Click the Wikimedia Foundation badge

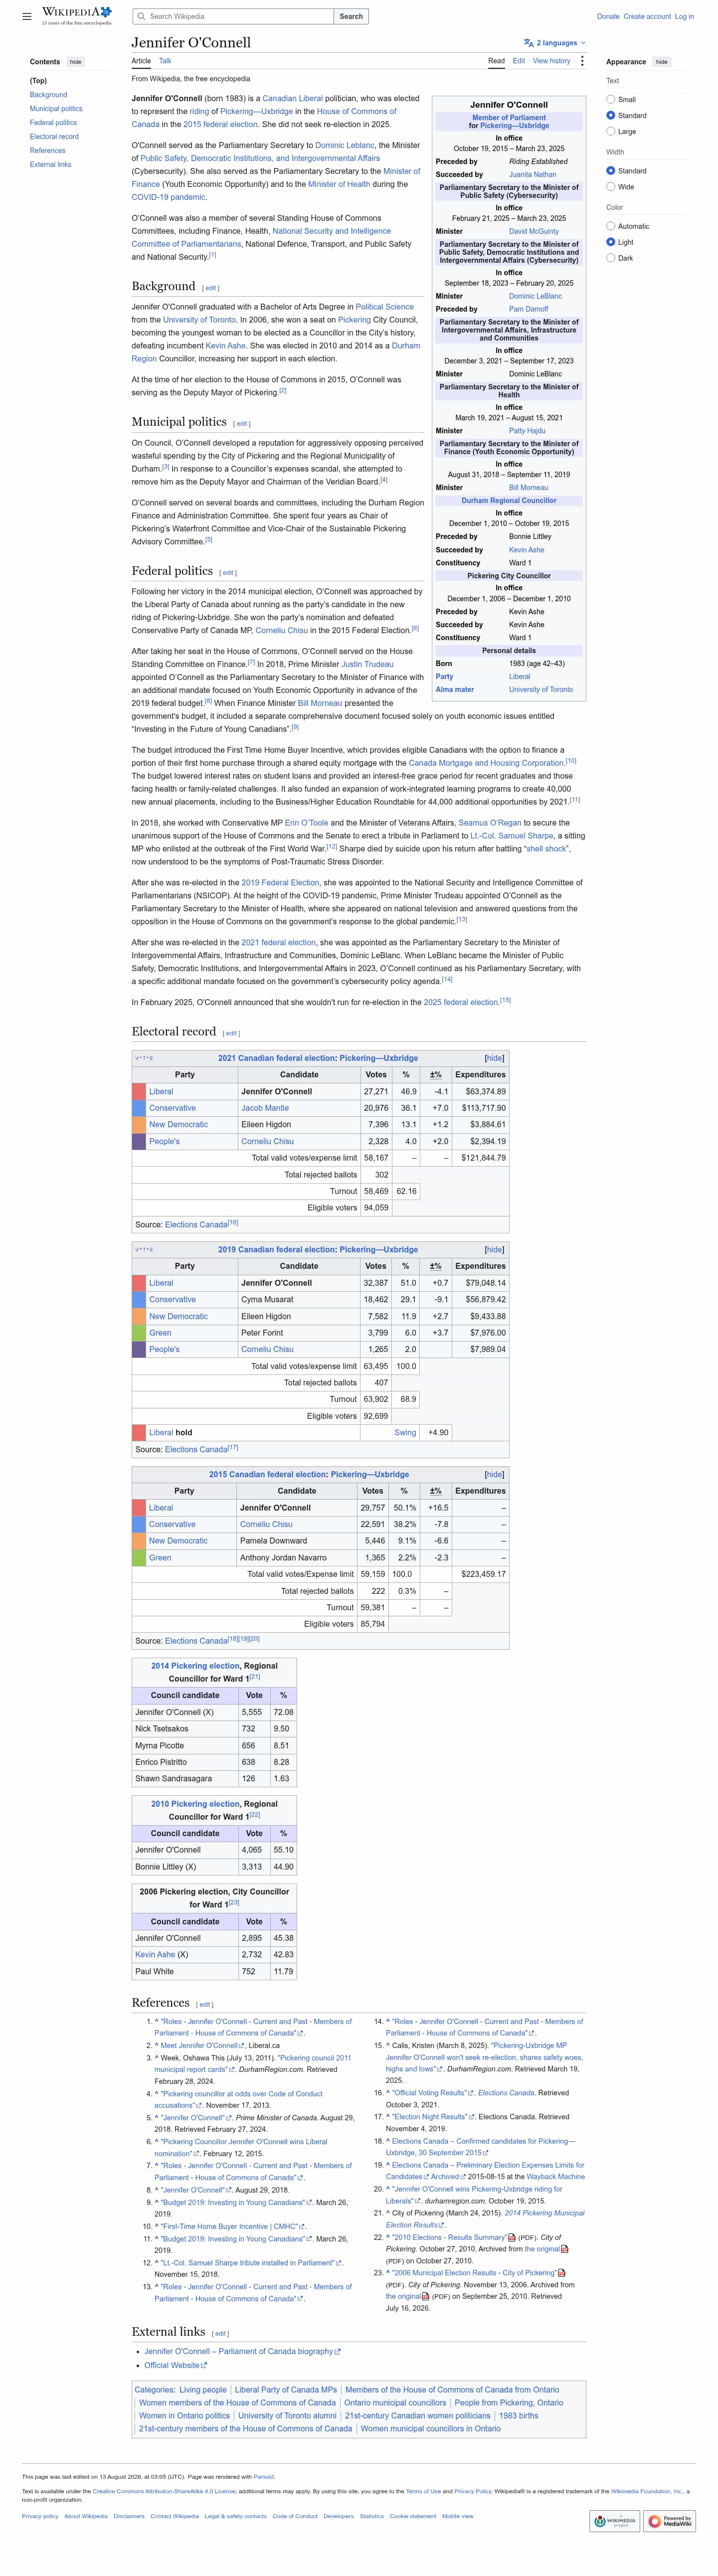(614, 2521)
